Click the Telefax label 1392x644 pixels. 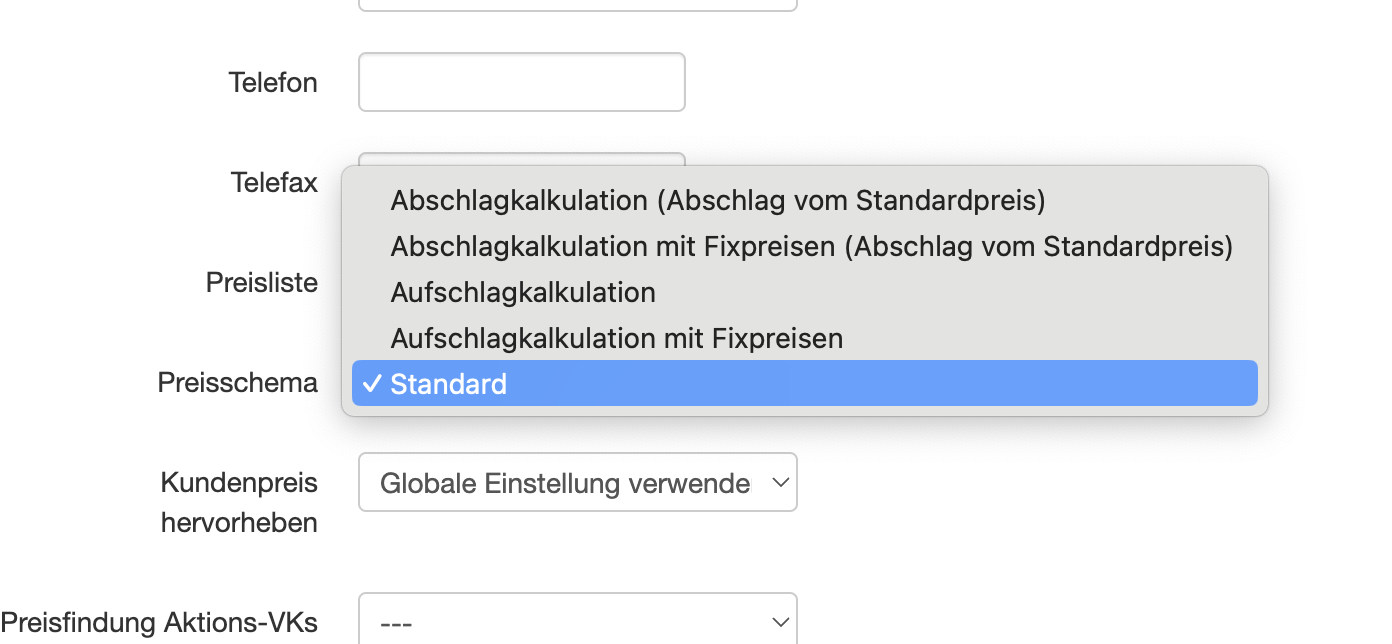pos(273,182)
